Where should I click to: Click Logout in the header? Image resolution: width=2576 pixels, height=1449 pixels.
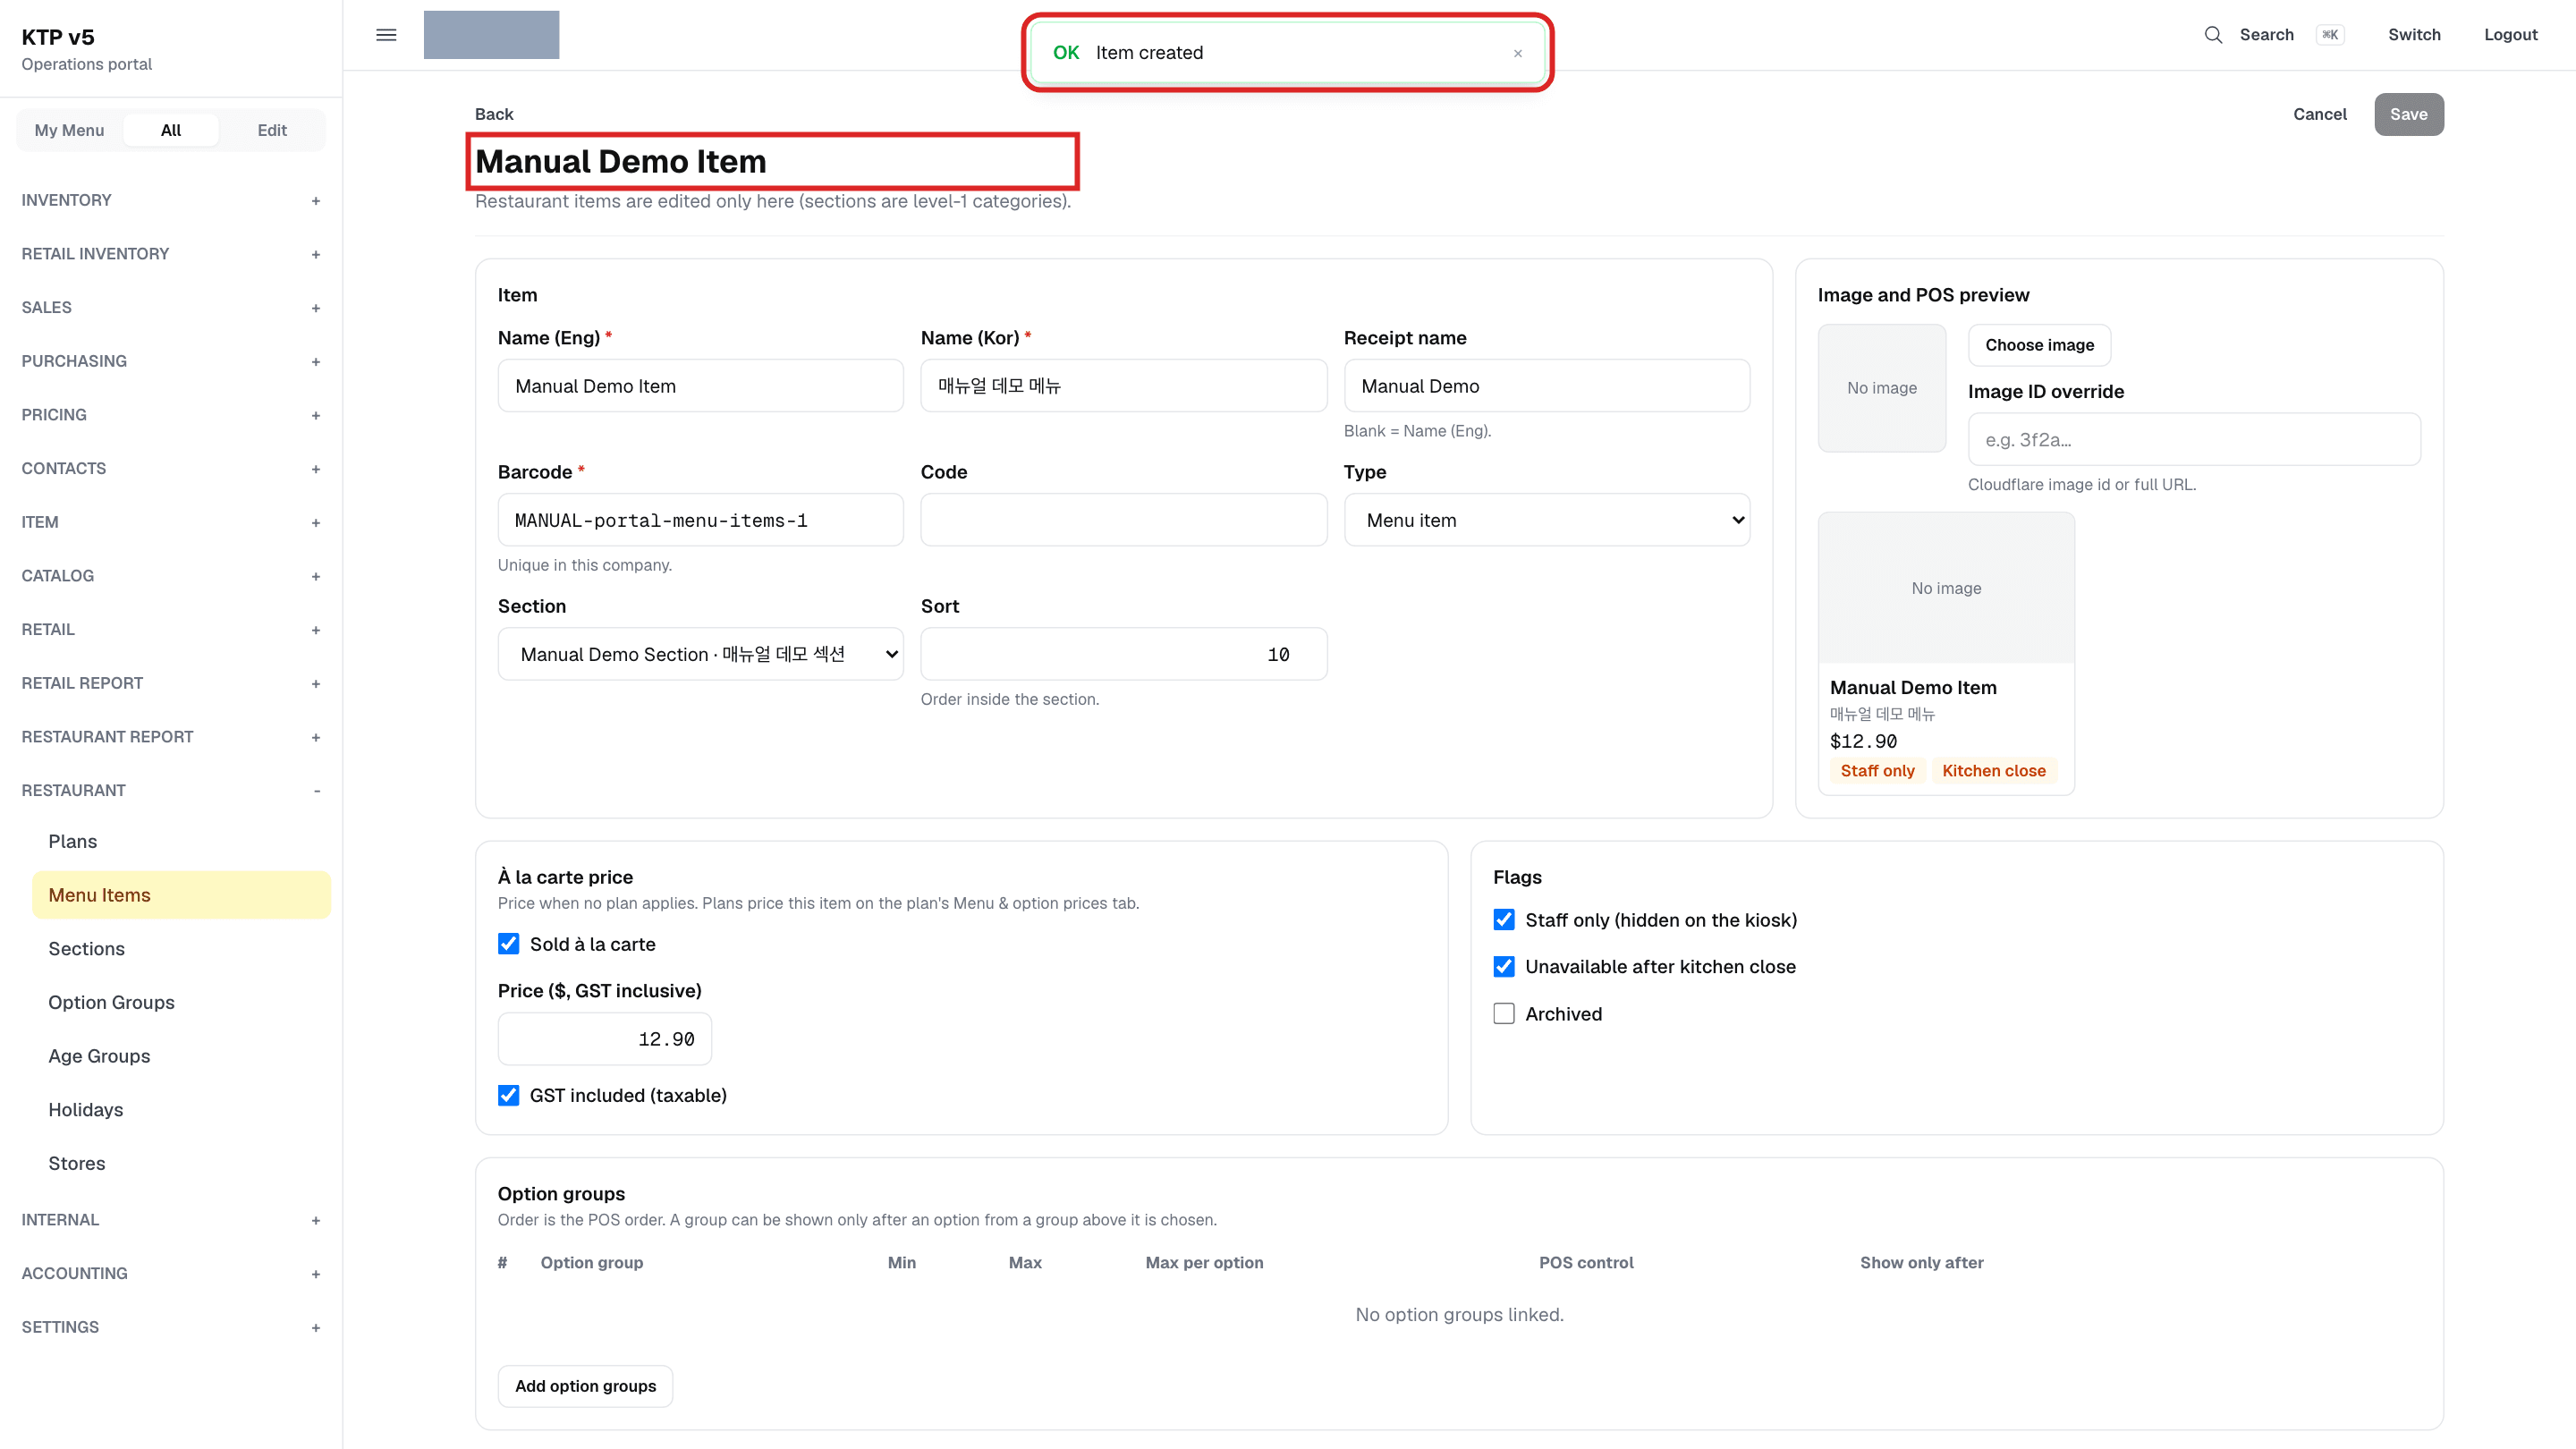point(2510,35)
